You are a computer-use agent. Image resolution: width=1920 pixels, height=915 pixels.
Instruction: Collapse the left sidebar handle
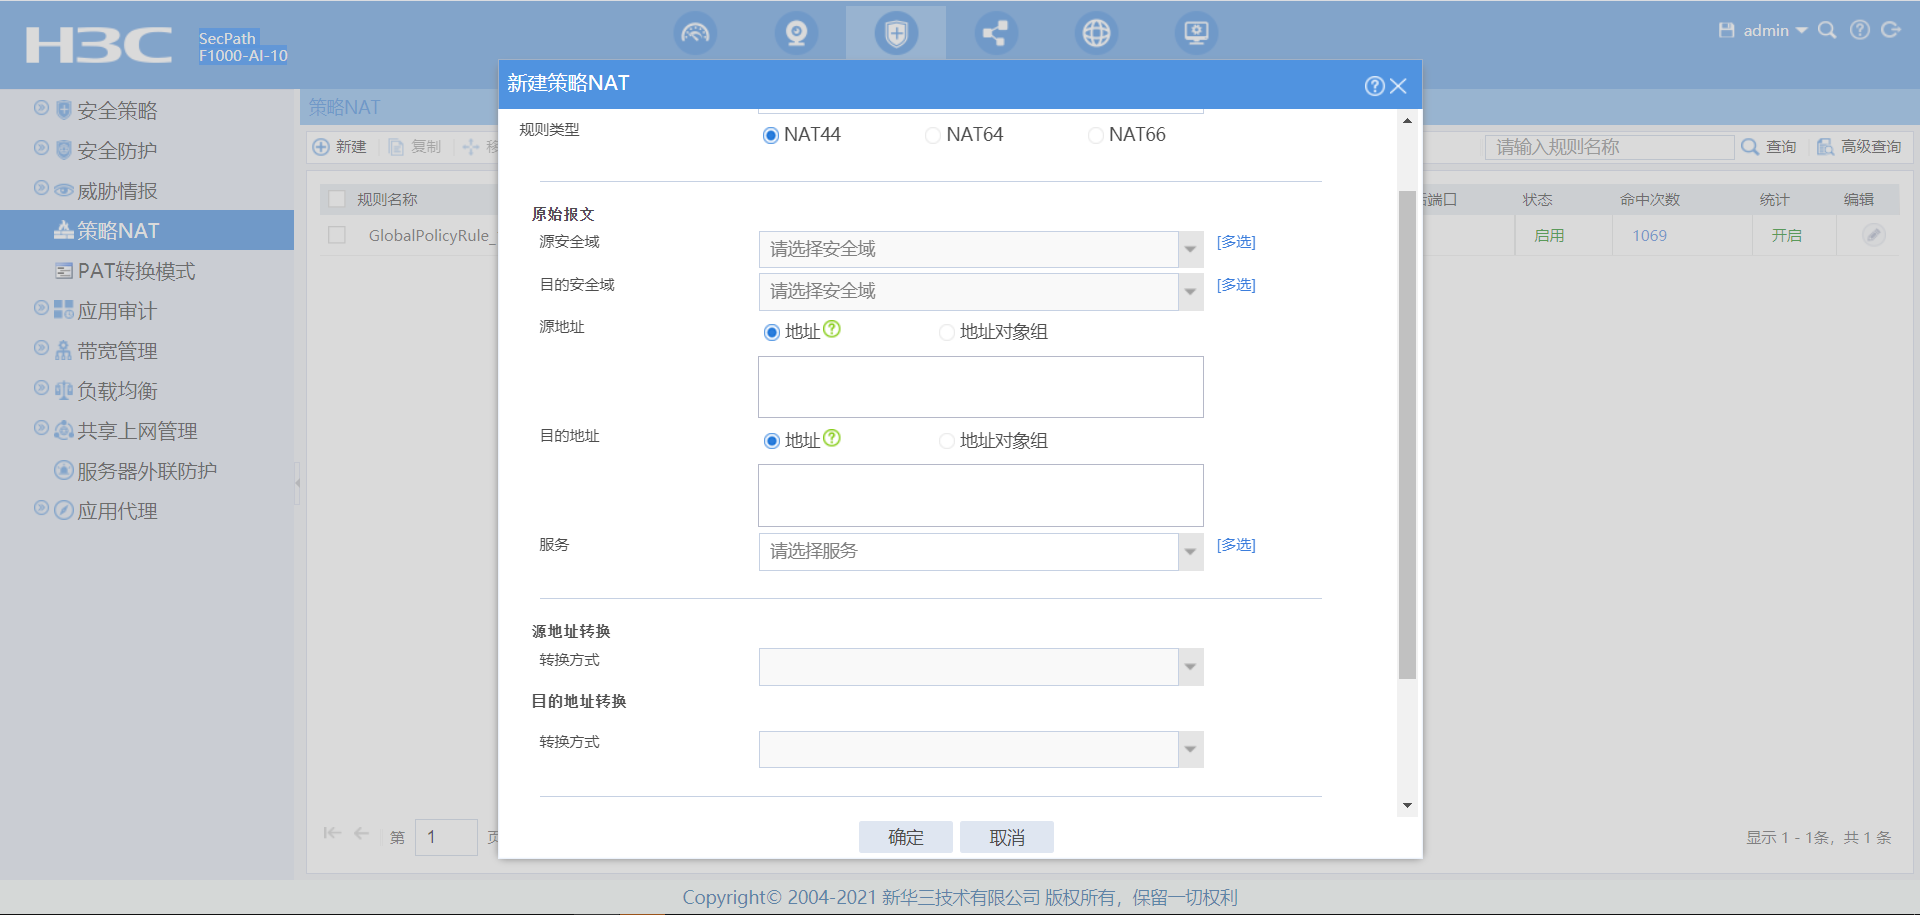click(x=297, y=483)
